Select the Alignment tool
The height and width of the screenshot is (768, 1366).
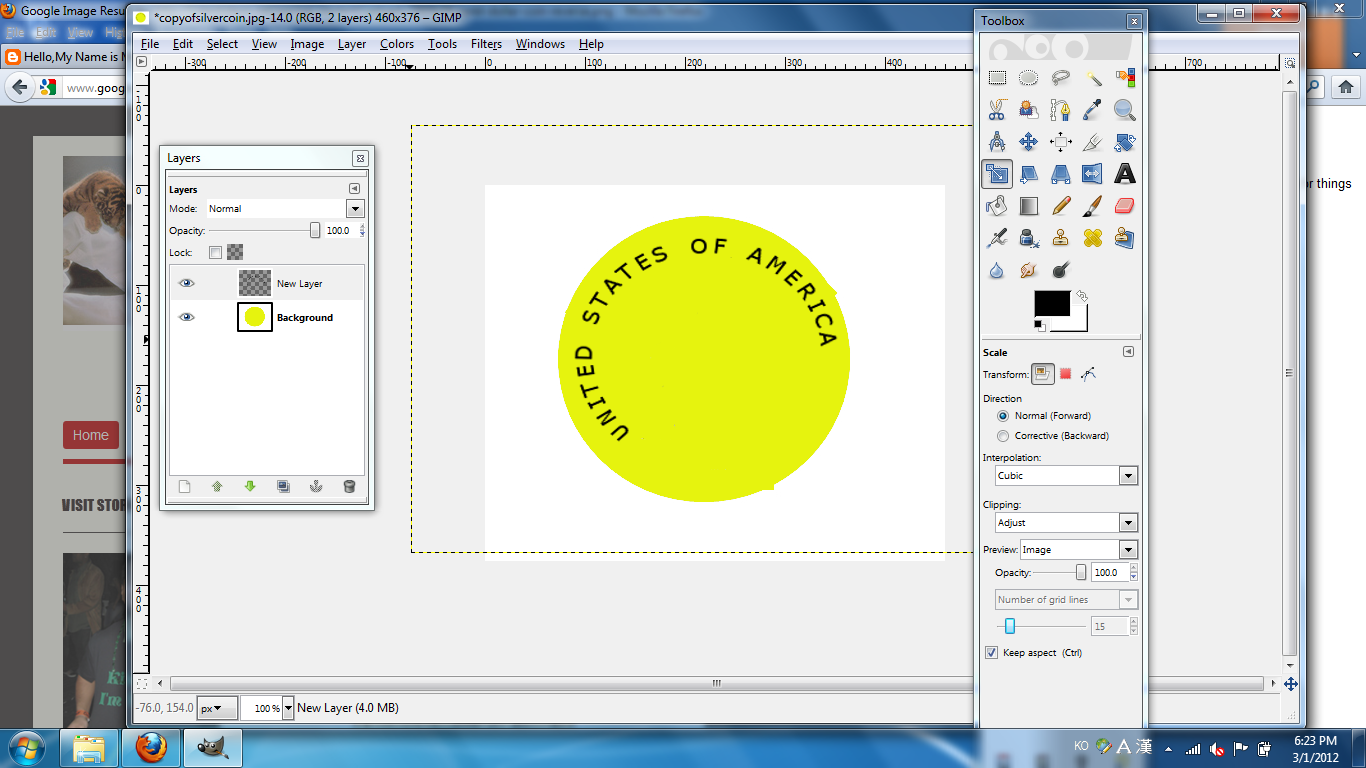click(x=1061, y=142)
